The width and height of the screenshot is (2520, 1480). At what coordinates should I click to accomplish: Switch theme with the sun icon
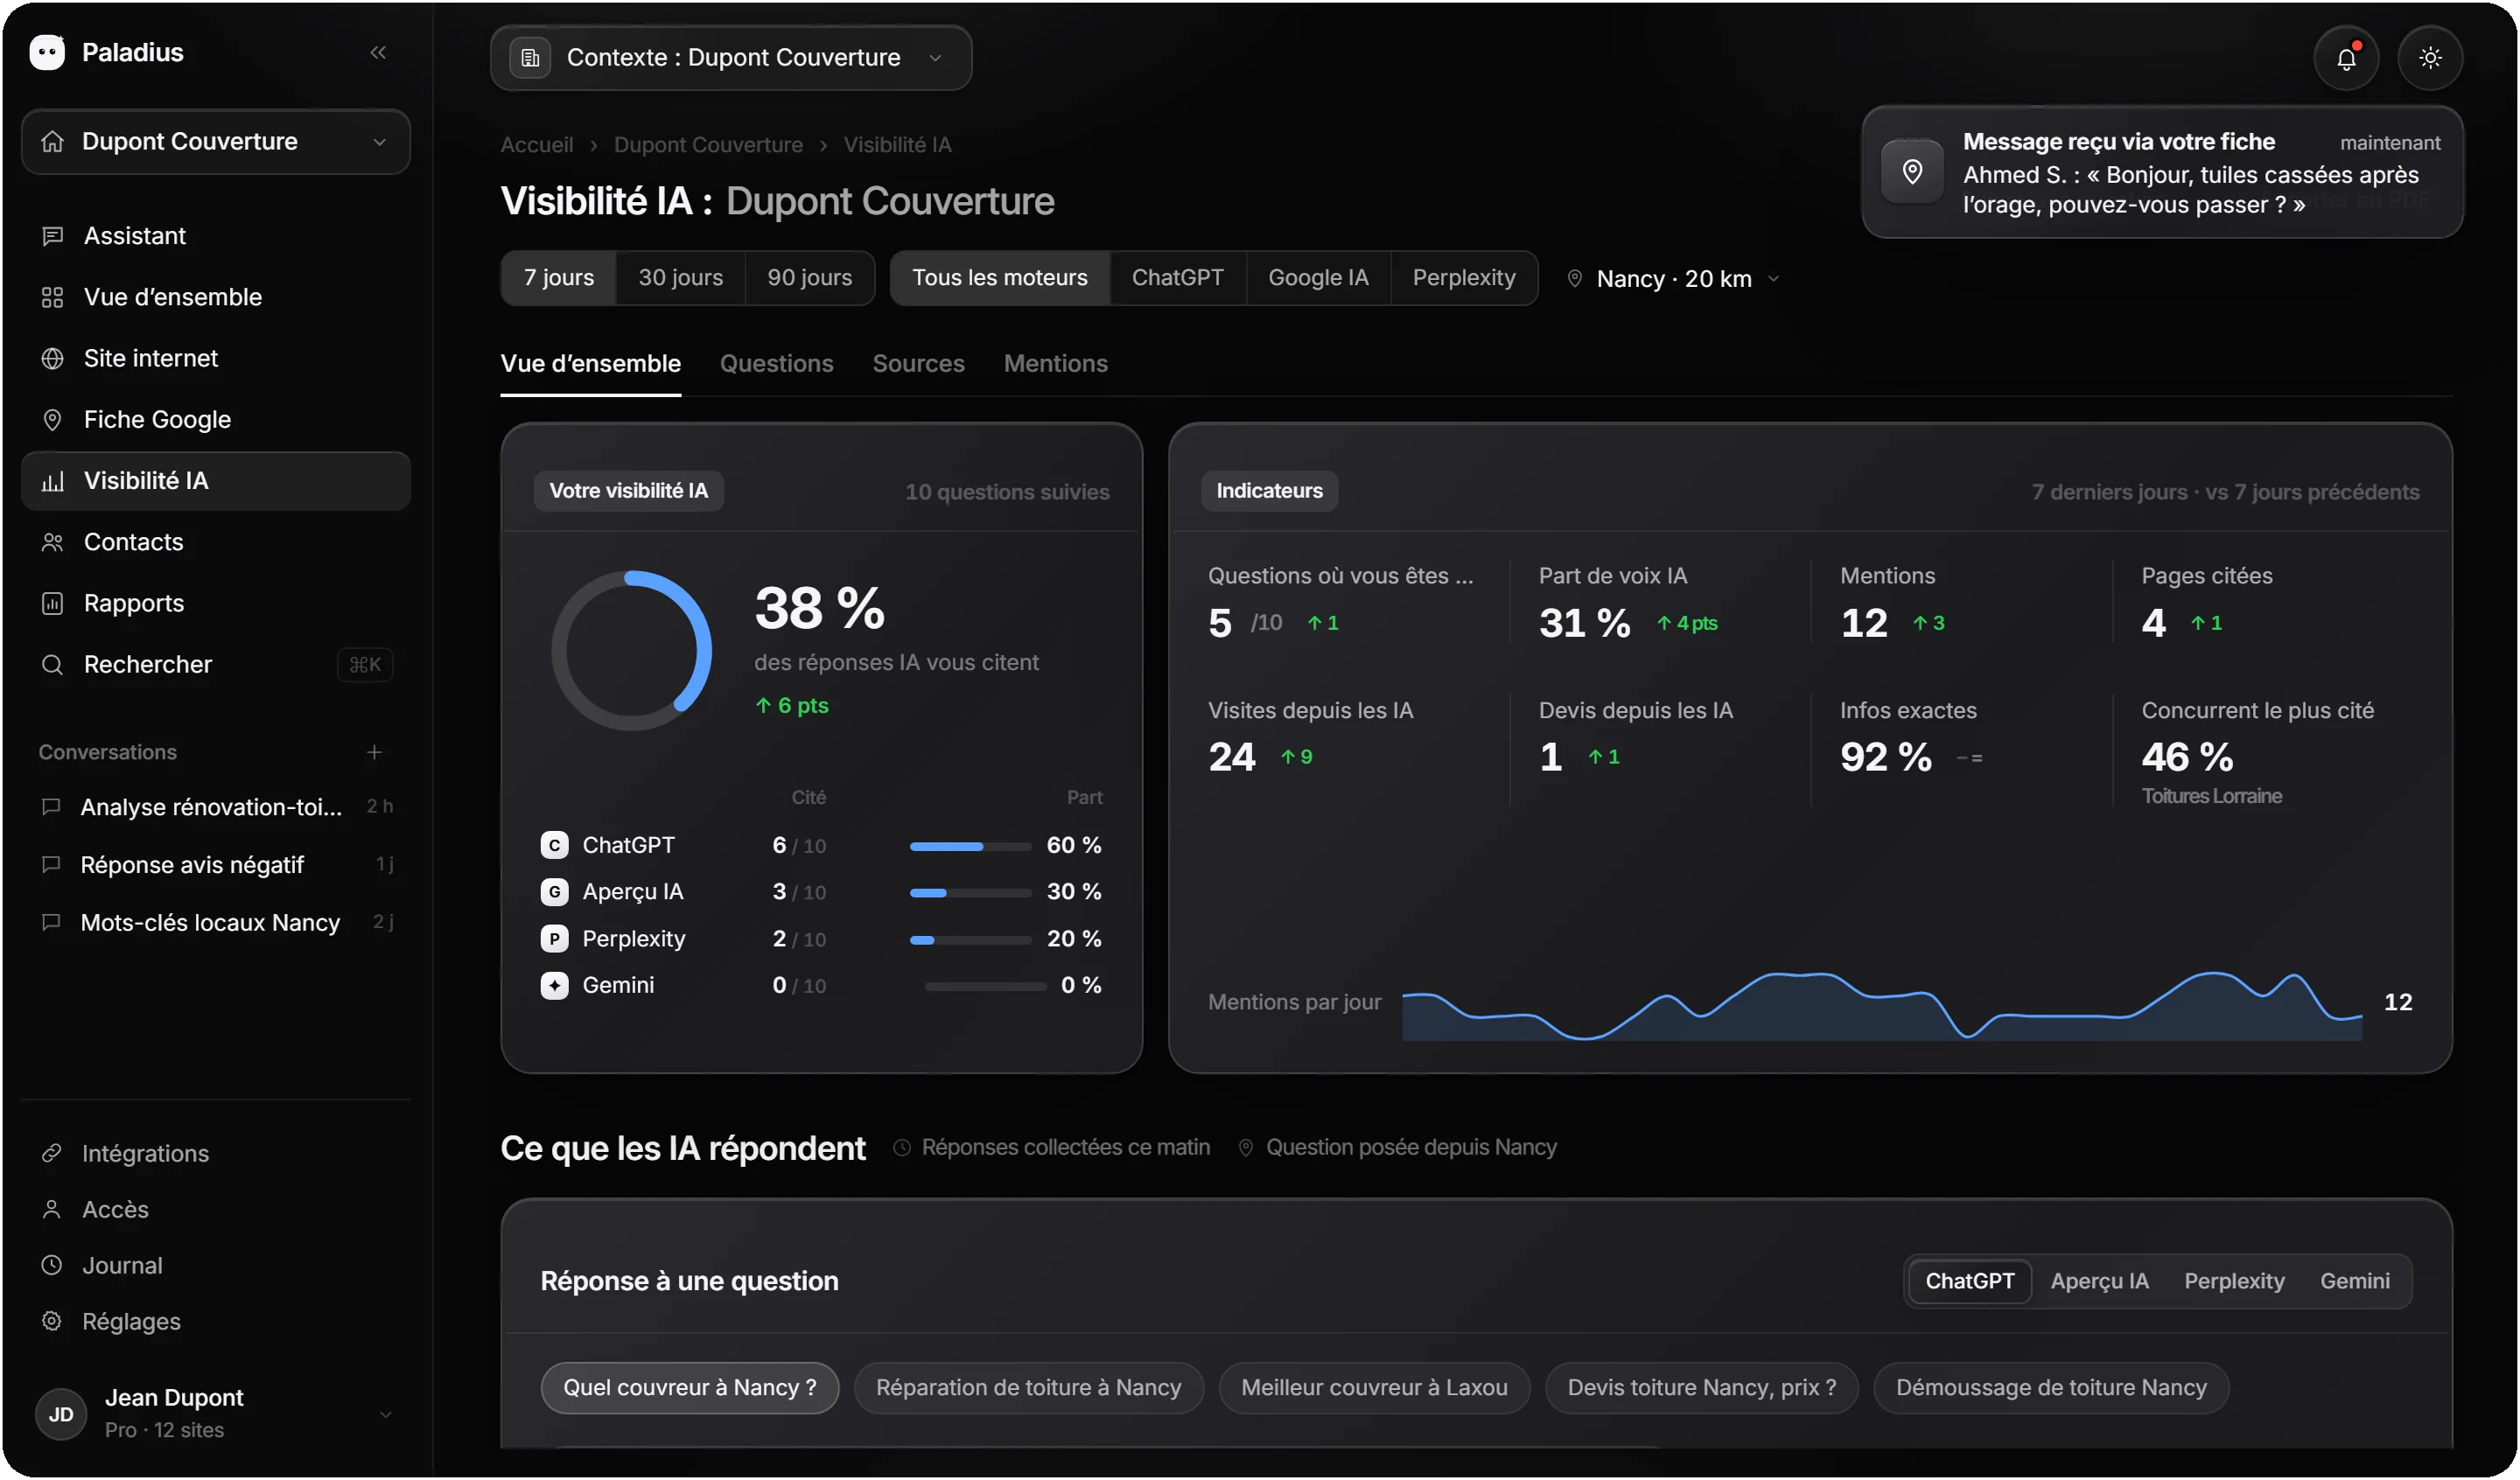2430,58
